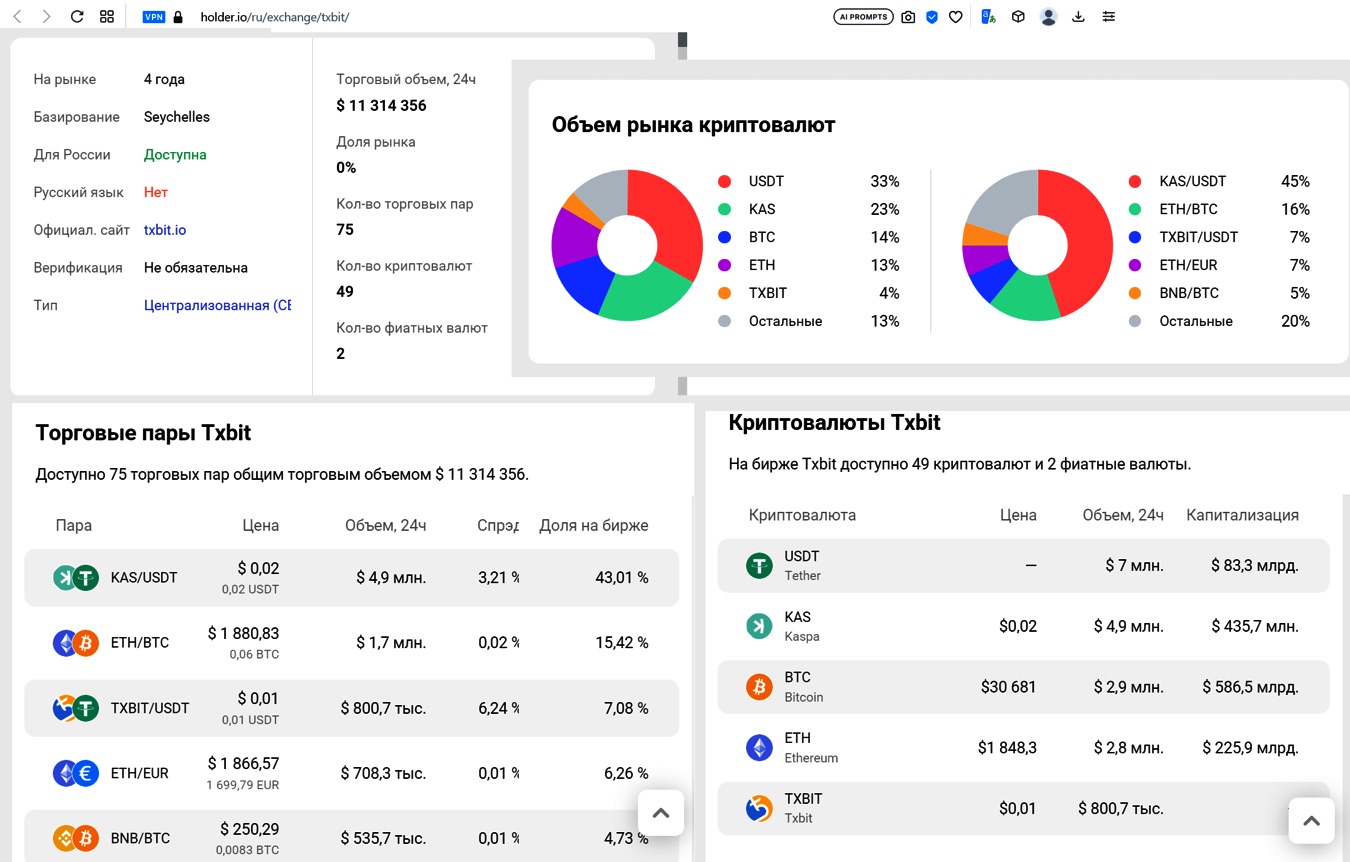
Task: Click the Seychelles location value
Action: pyautogui.click(x=177, y=117)
